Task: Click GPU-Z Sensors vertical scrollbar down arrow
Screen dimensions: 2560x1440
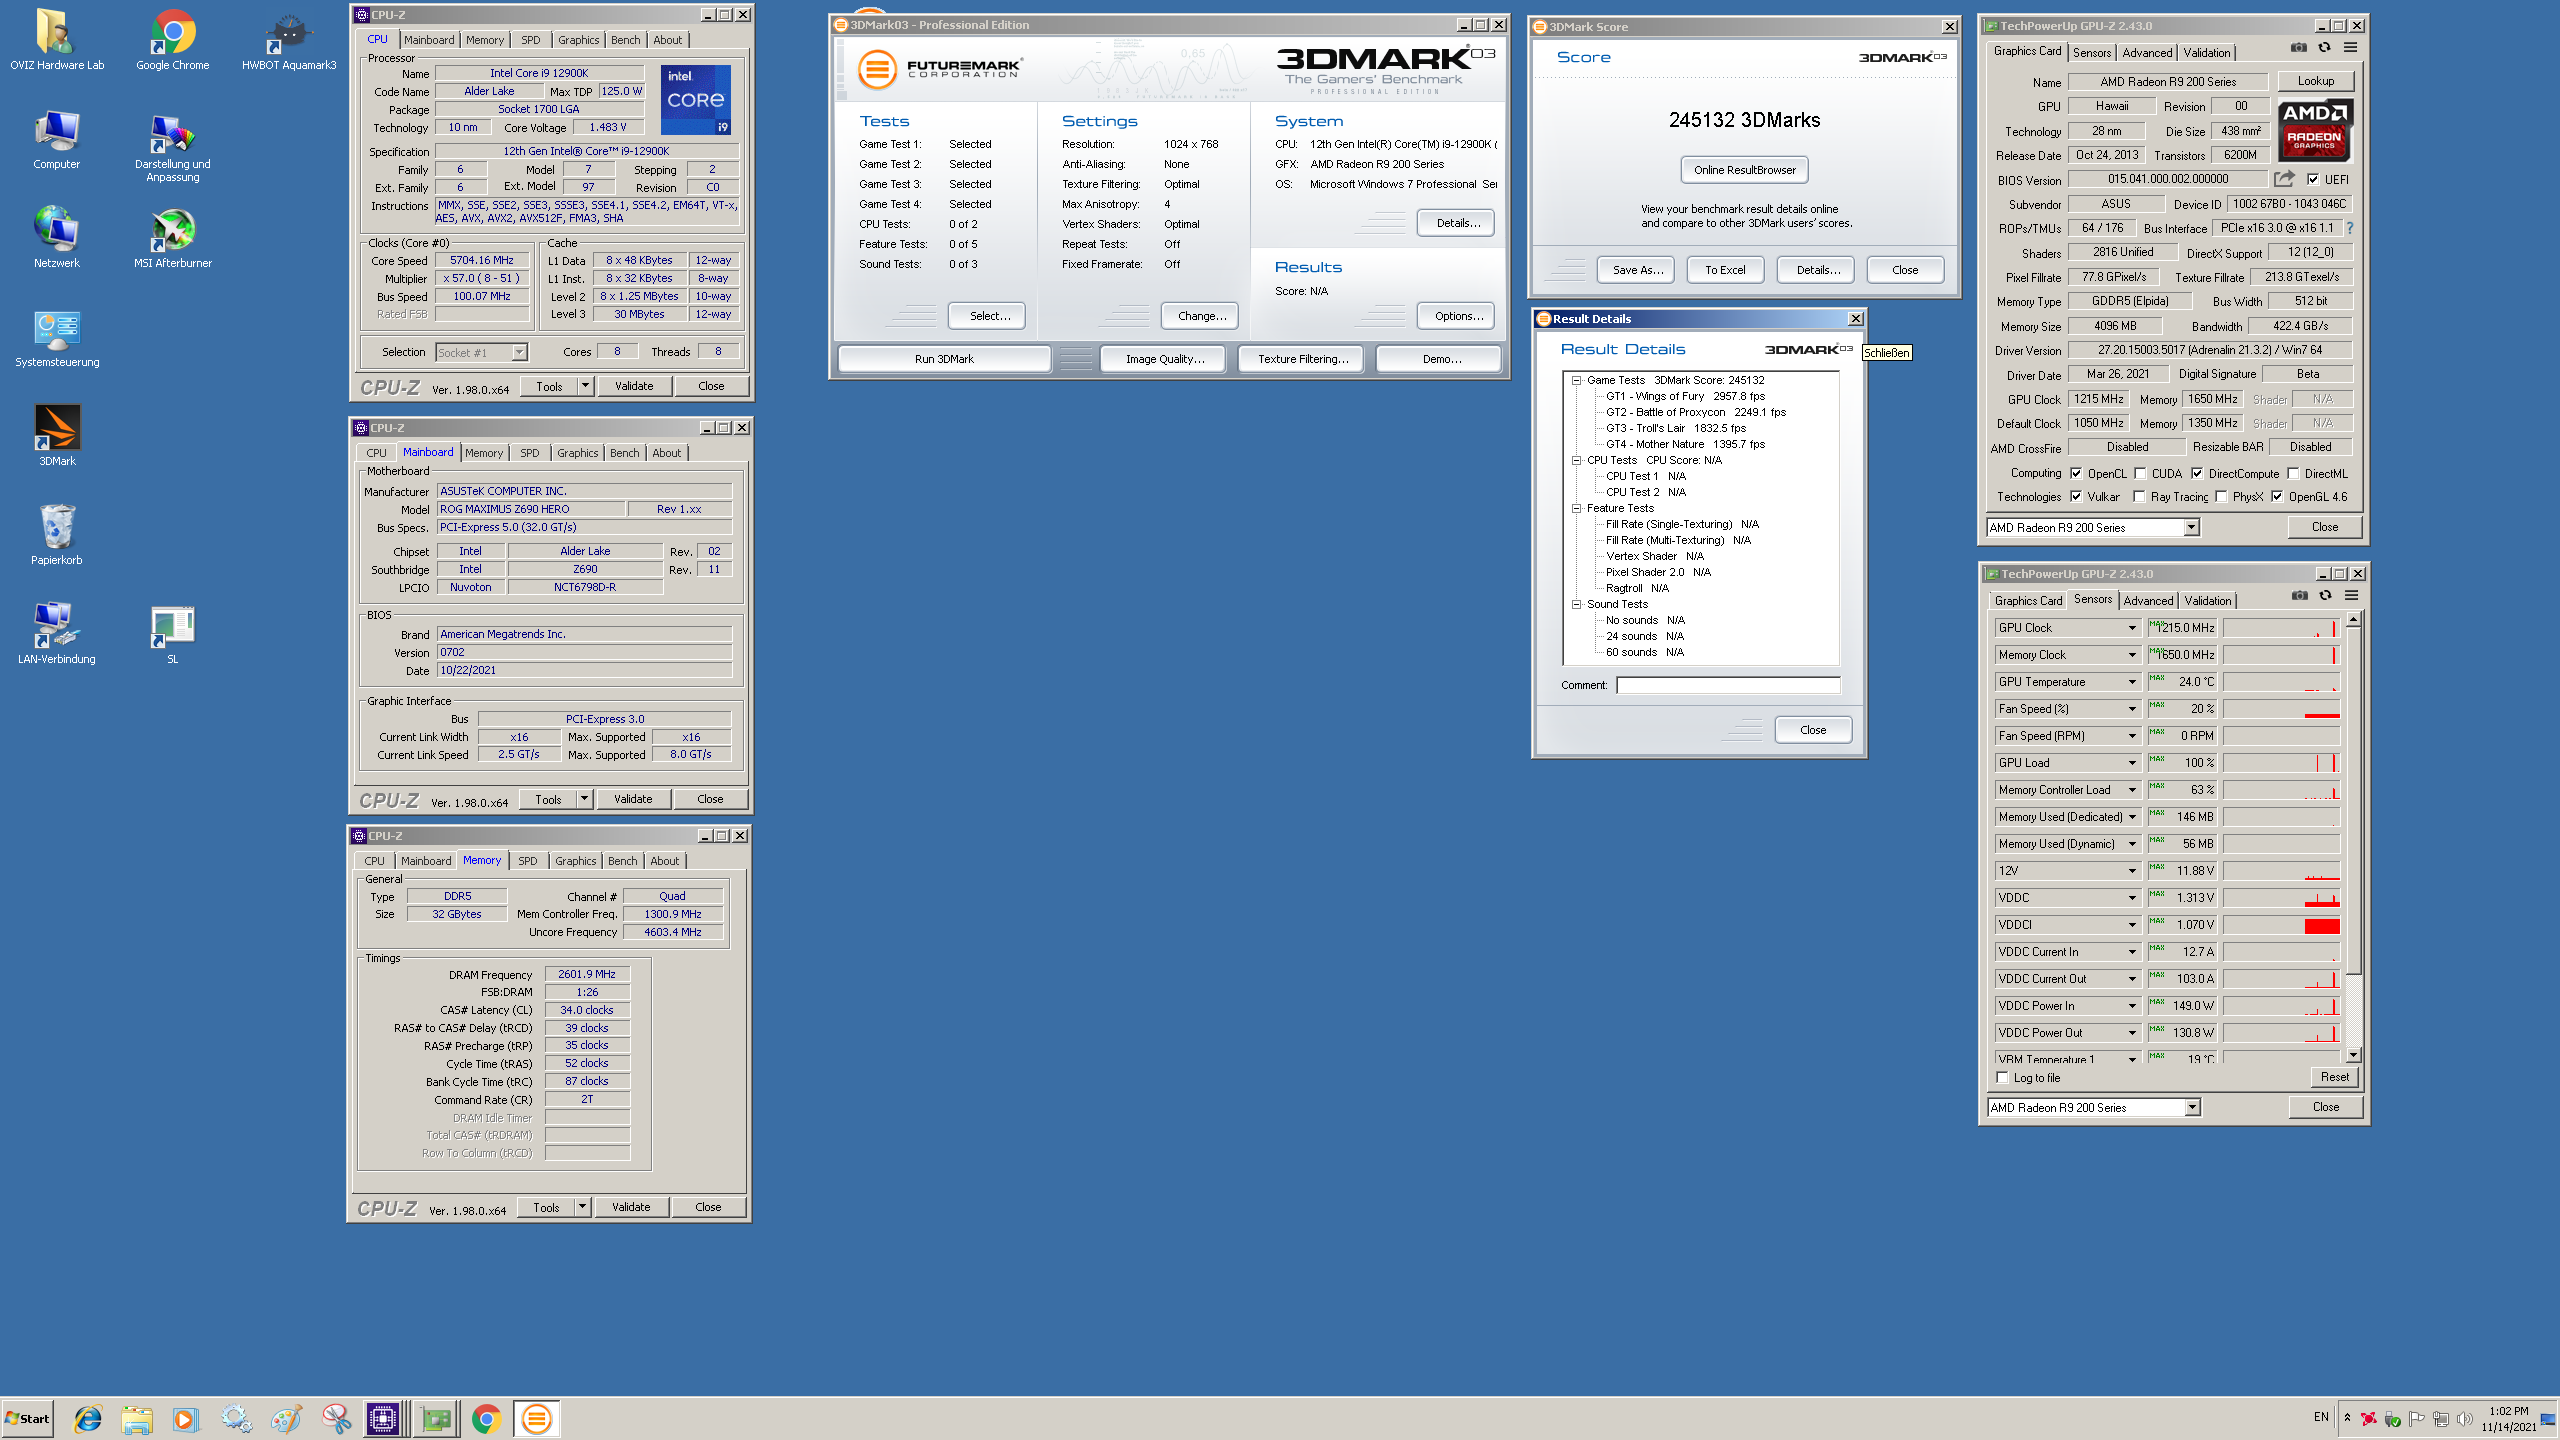Action: pyautogui.click(x=2353, y=1055)
